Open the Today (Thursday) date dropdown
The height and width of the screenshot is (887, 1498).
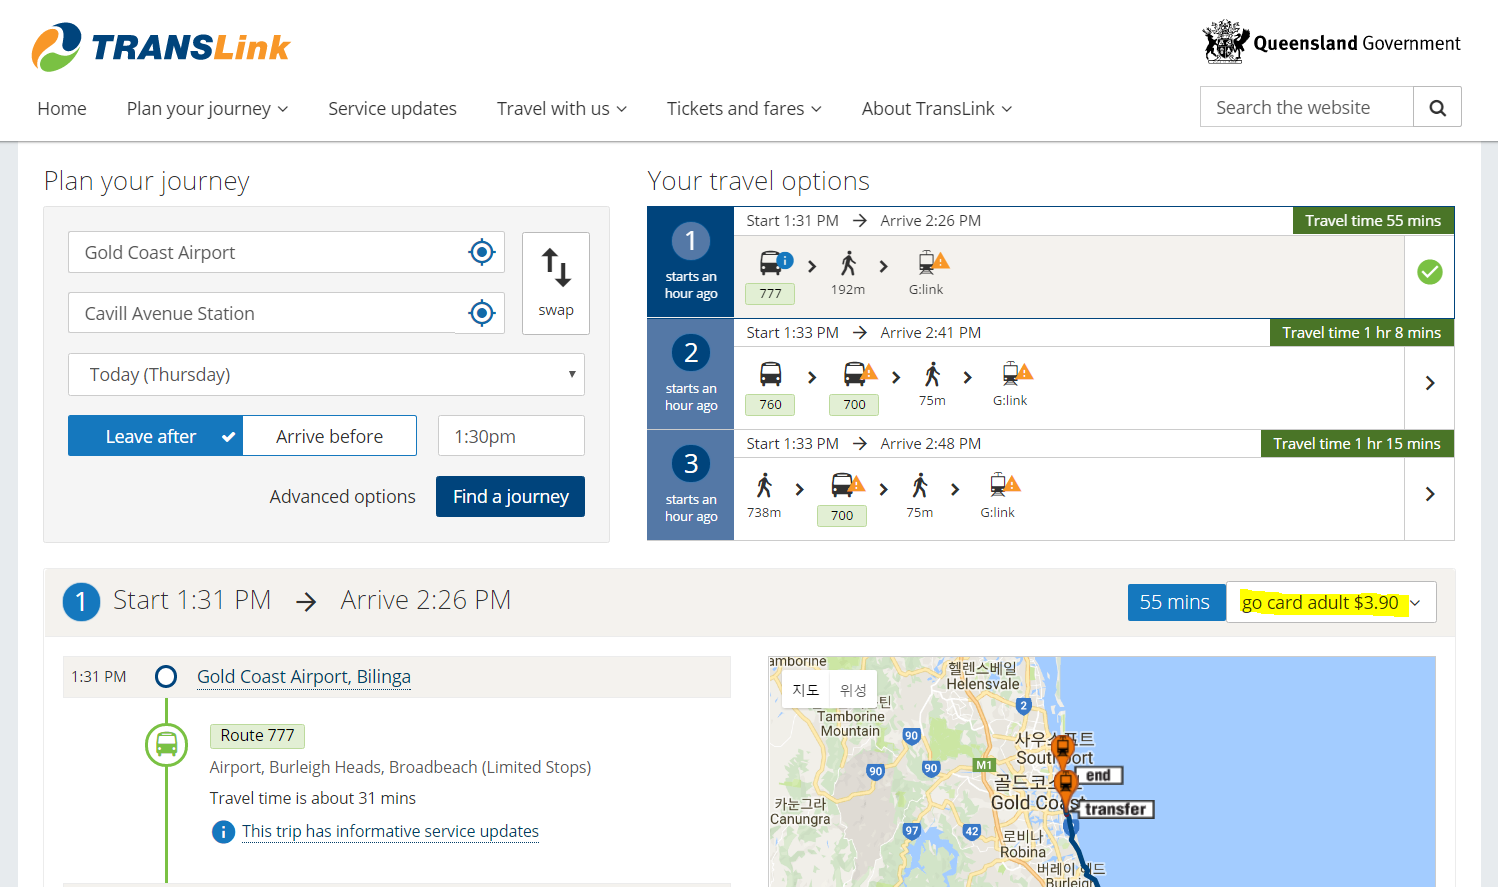[326, 375]
